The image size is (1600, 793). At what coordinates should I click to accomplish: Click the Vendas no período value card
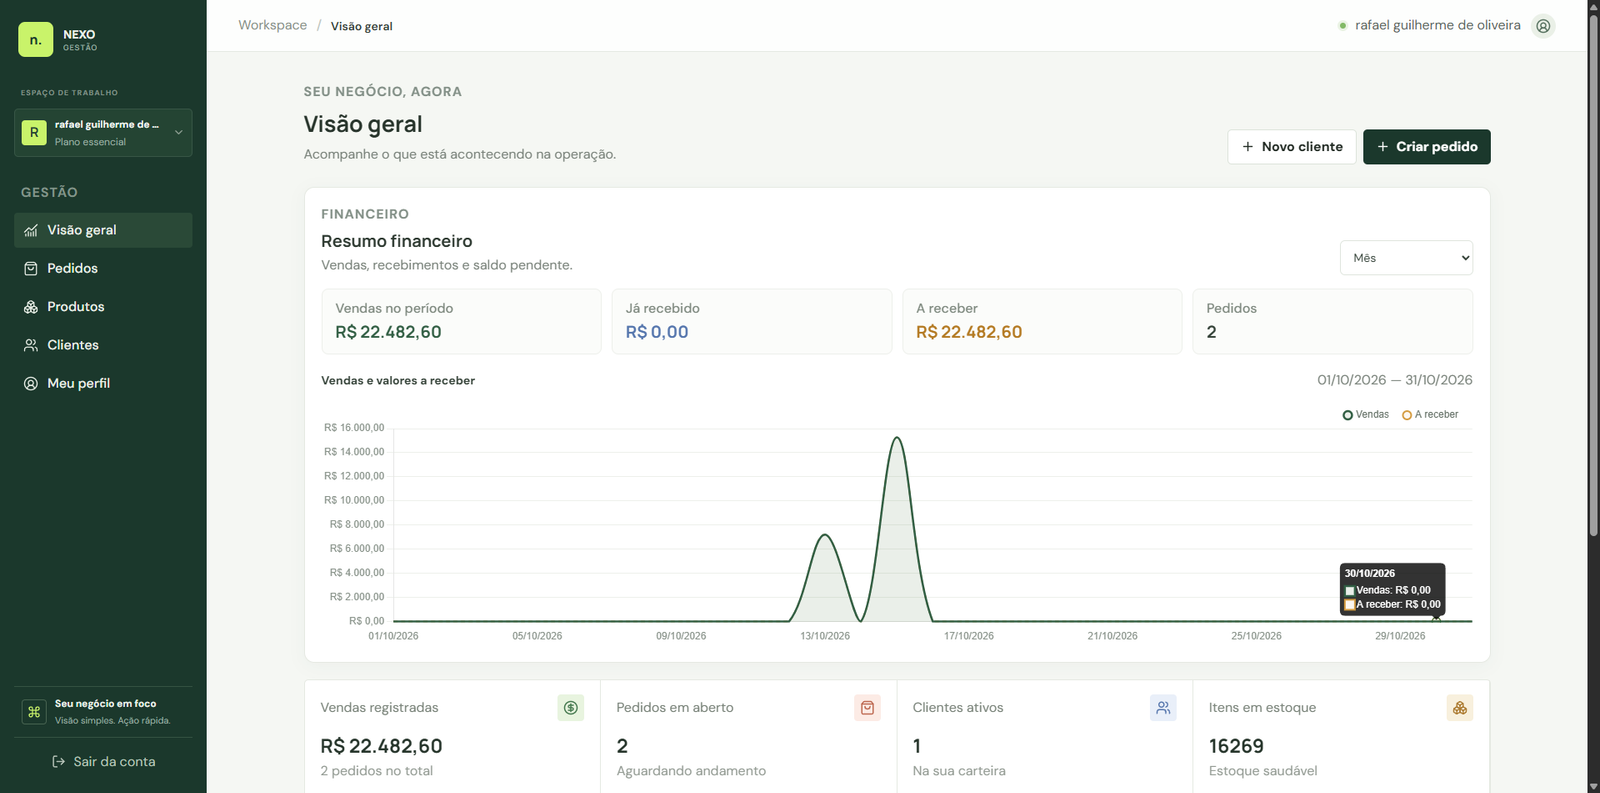point(461,322)
